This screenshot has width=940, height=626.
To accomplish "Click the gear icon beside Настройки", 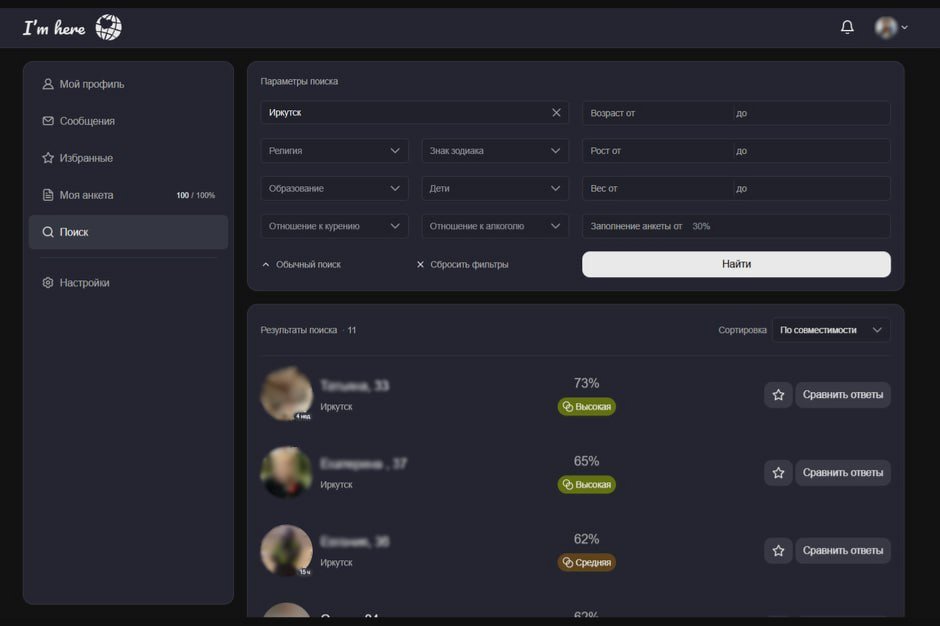I will (48, 282).
